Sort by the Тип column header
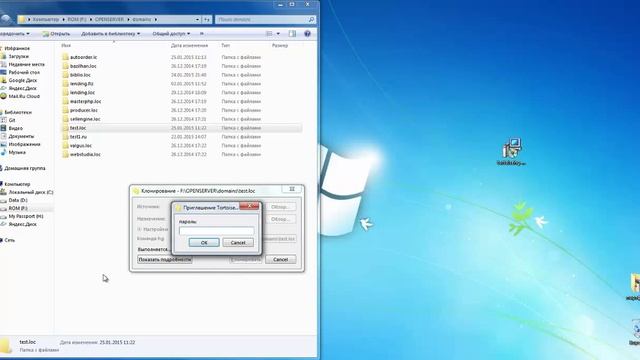This screenshot has width=640, height=360. pyautogui.click(x=225, y=46)
